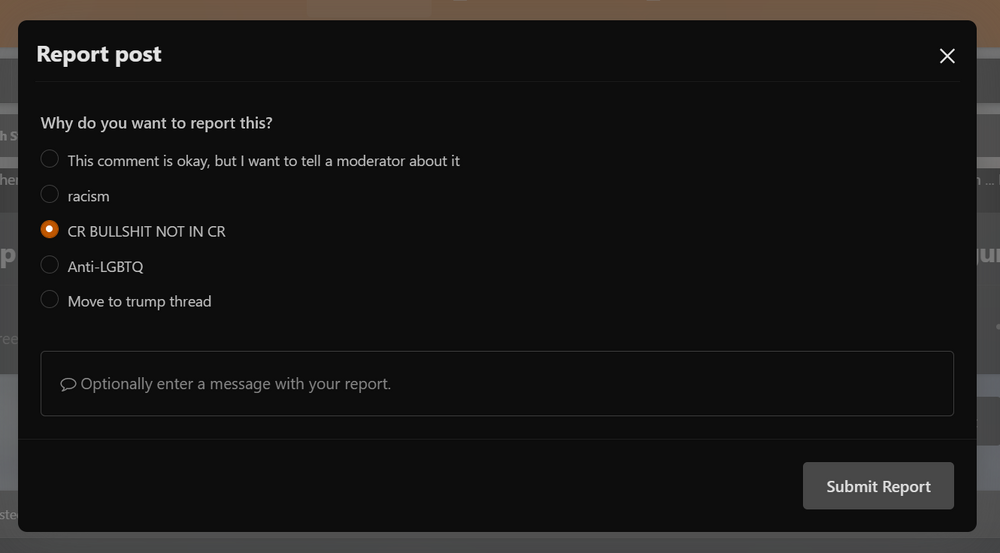Click the 'Report post' dialog title
This screenshot has width=1000, height=553.
point(99,55)
